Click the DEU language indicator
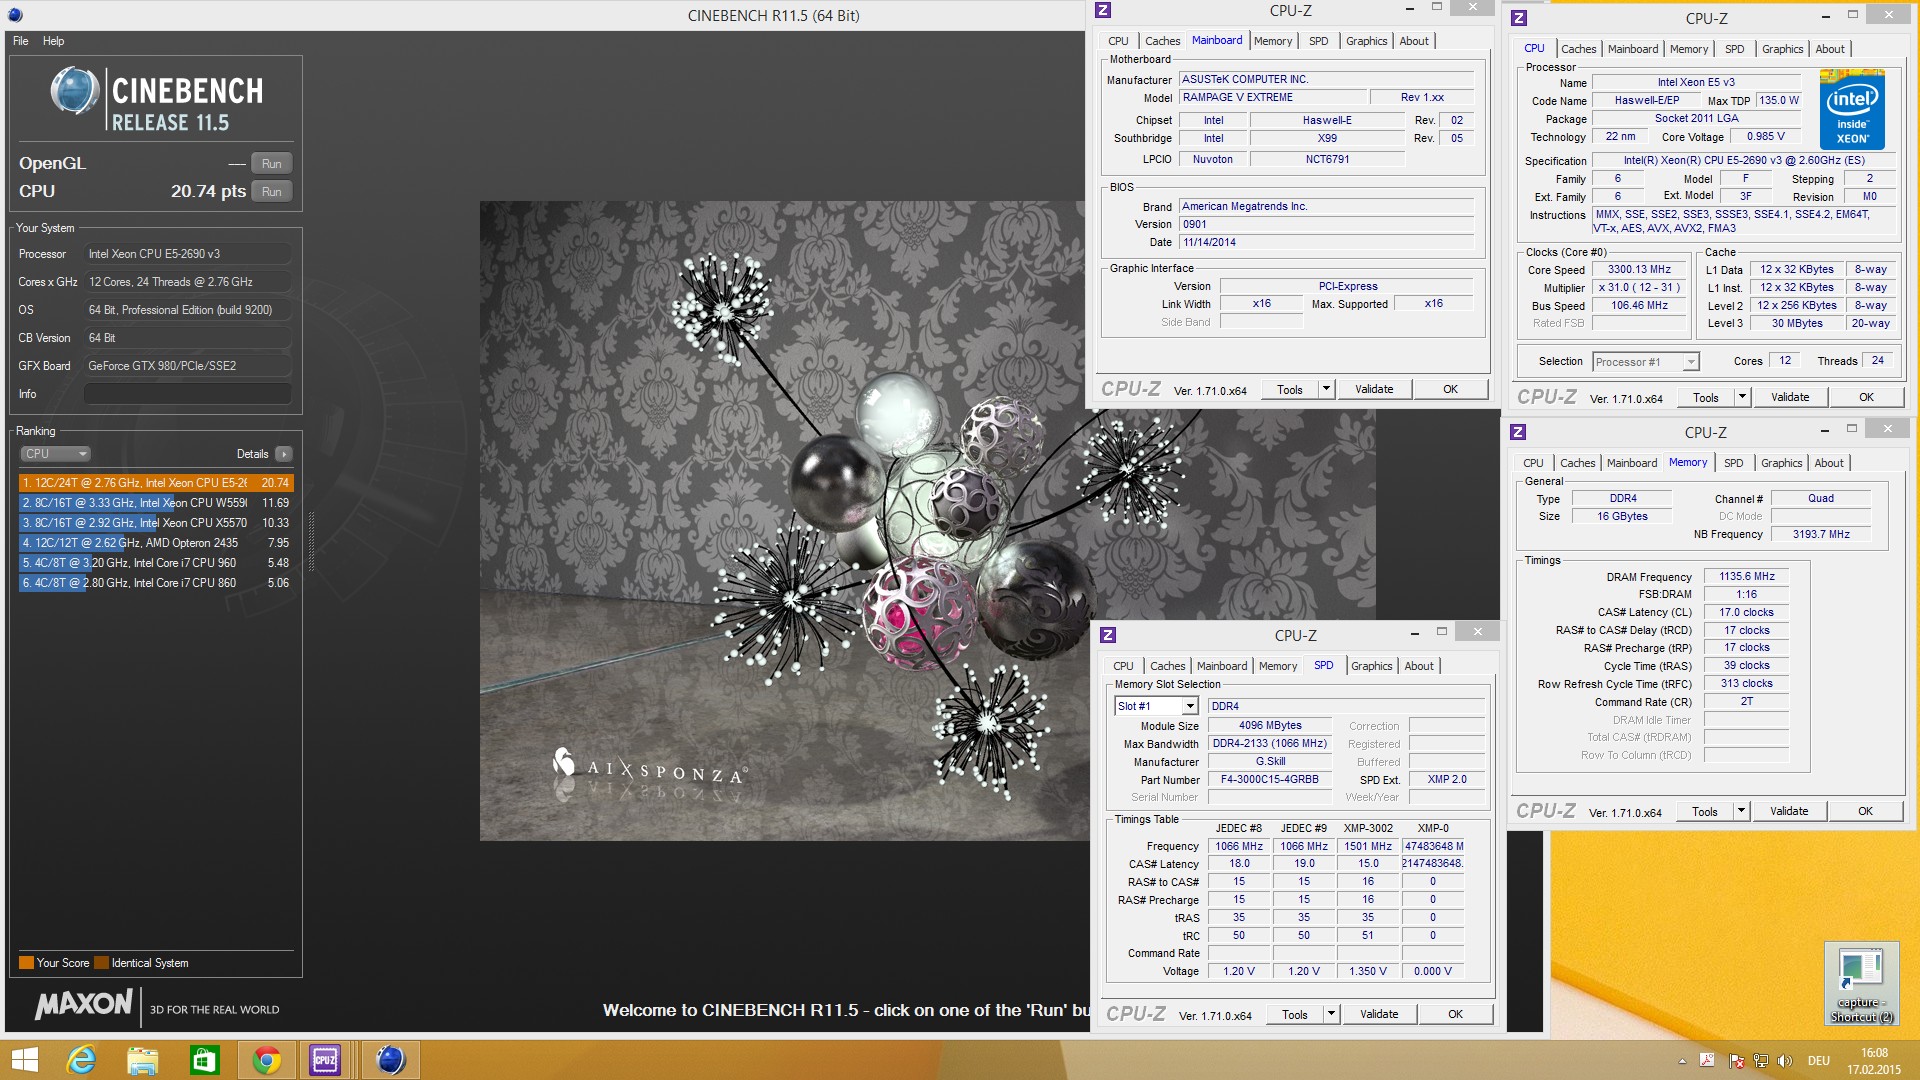Screen dimensions: 1920x1080 point(1819,1061)
